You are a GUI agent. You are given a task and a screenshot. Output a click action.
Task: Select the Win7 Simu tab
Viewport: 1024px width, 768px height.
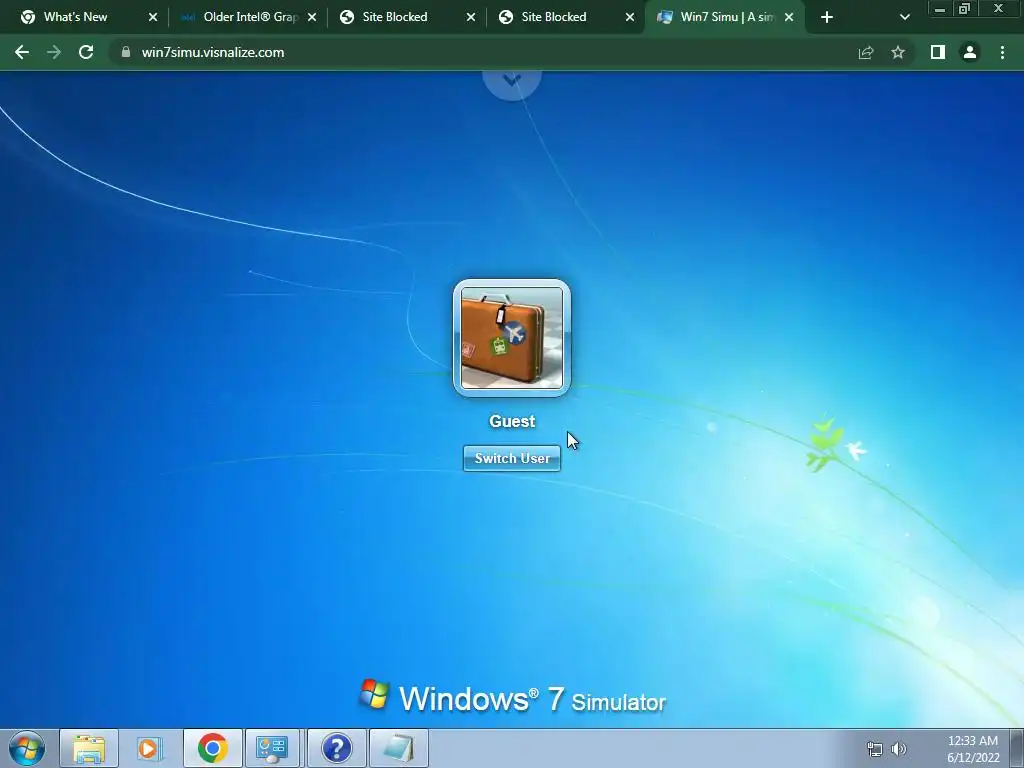click(x=725, y=17)
